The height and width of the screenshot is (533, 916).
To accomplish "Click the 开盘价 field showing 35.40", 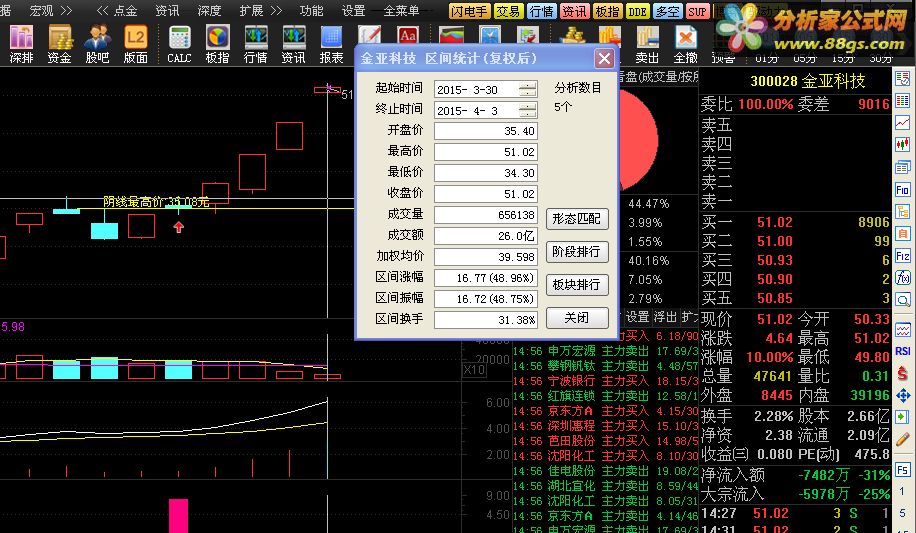I will click(x=485, y=131).
